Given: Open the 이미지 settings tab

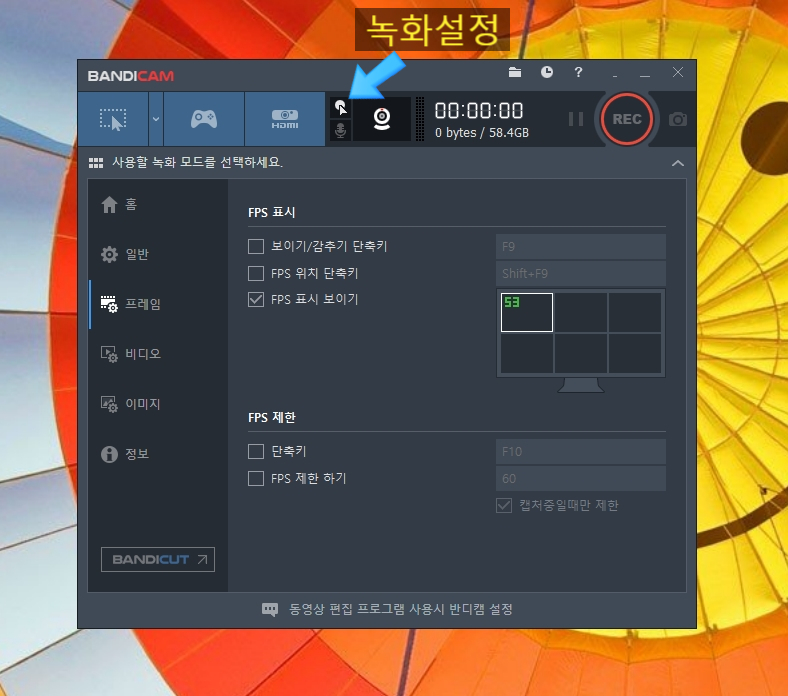Looking at the screenshot, I should click(158, 404).
